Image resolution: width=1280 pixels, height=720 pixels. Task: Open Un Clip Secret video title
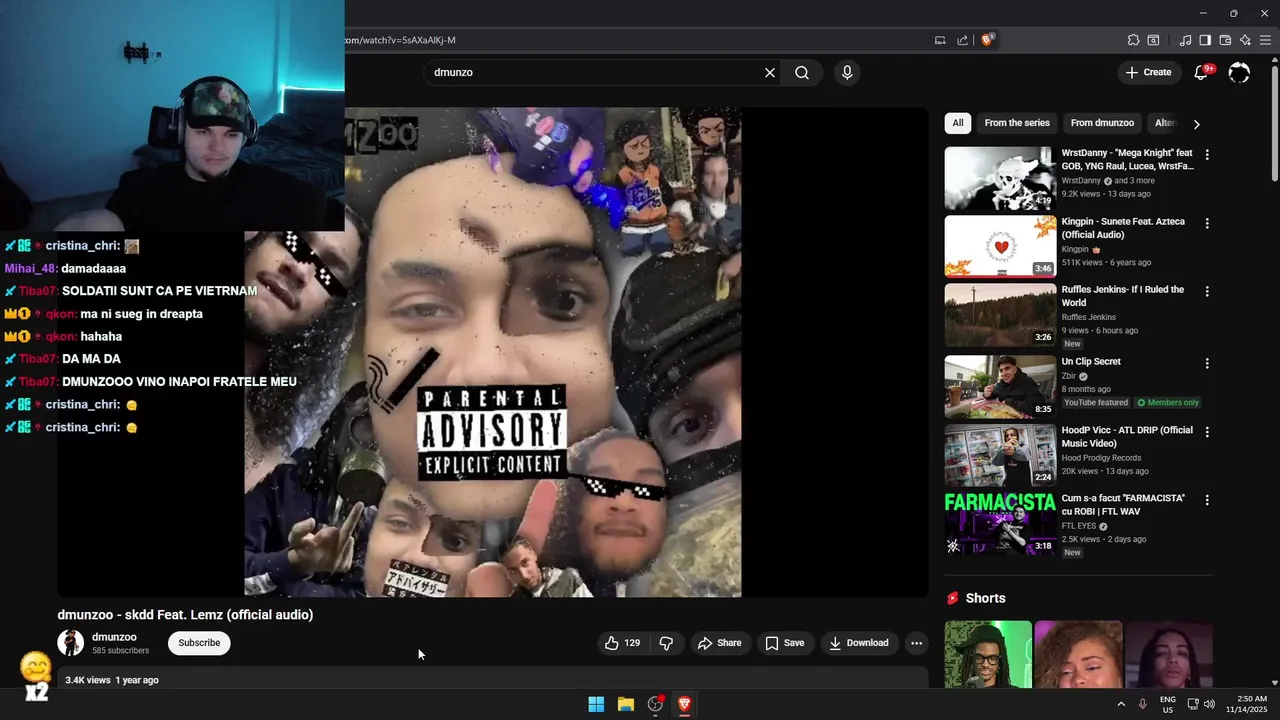click(x=1091, y=362)
